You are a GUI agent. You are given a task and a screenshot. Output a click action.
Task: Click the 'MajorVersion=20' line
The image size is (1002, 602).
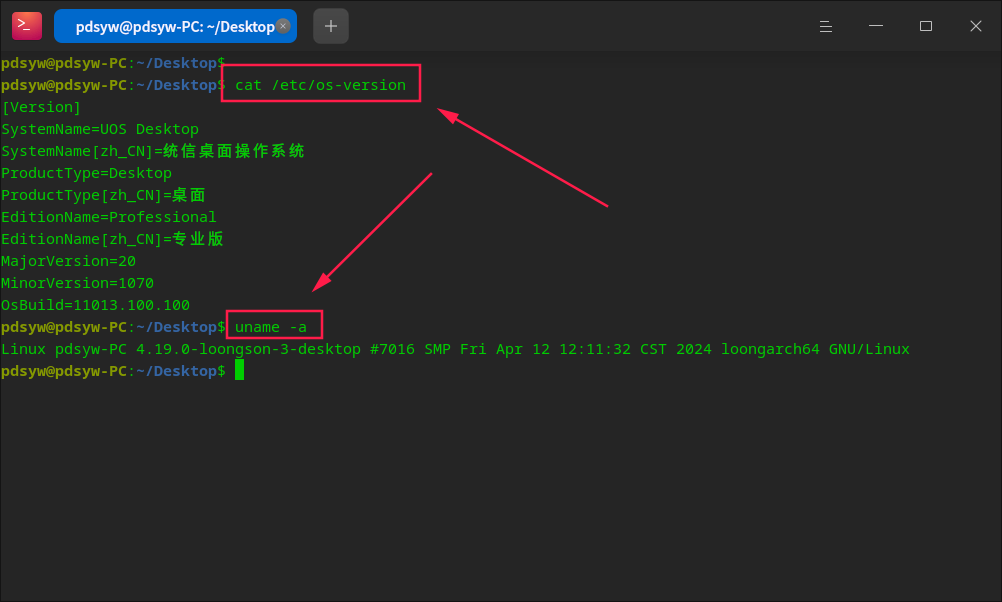coord(68,261)
